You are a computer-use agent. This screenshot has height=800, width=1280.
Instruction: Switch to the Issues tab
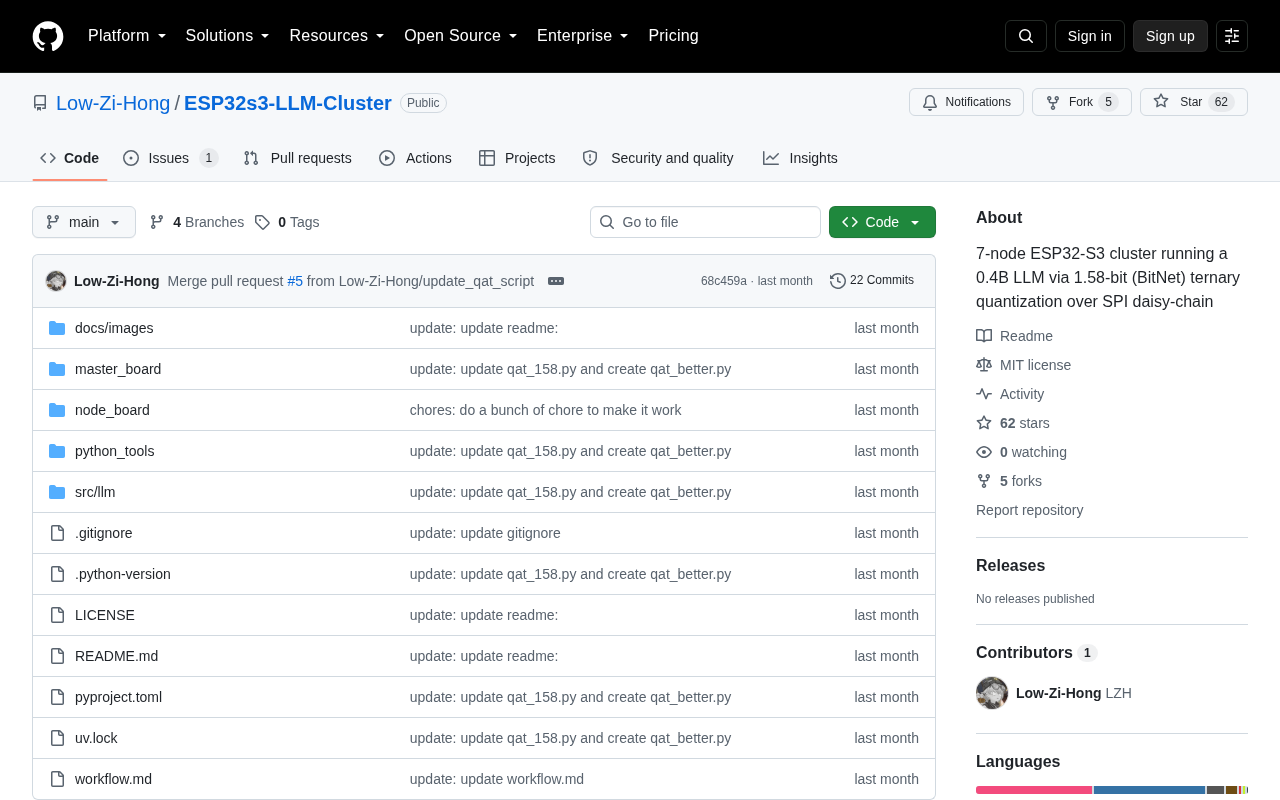[x=170, y=158]
